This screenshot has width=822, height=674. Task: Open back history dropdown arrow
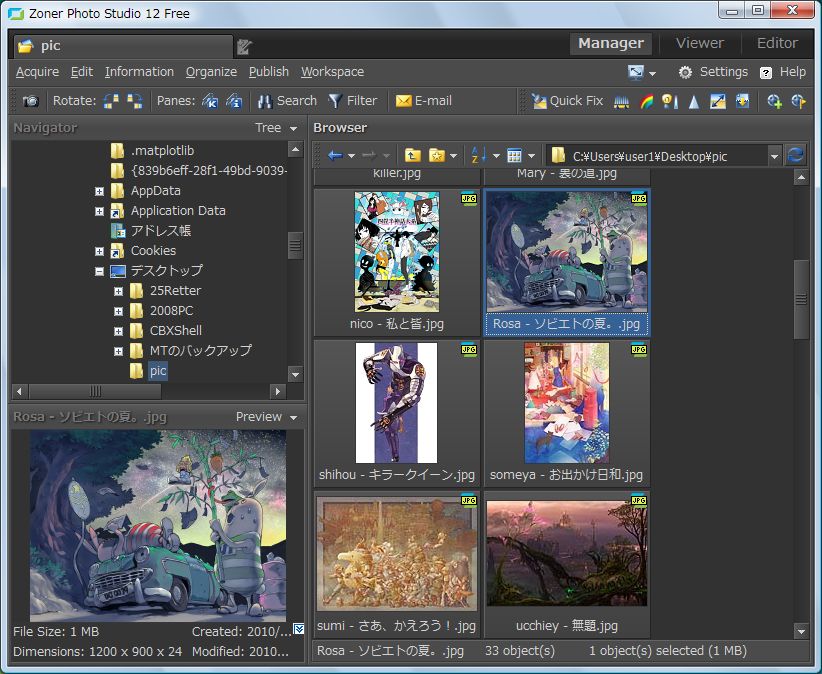coord(351,156)
